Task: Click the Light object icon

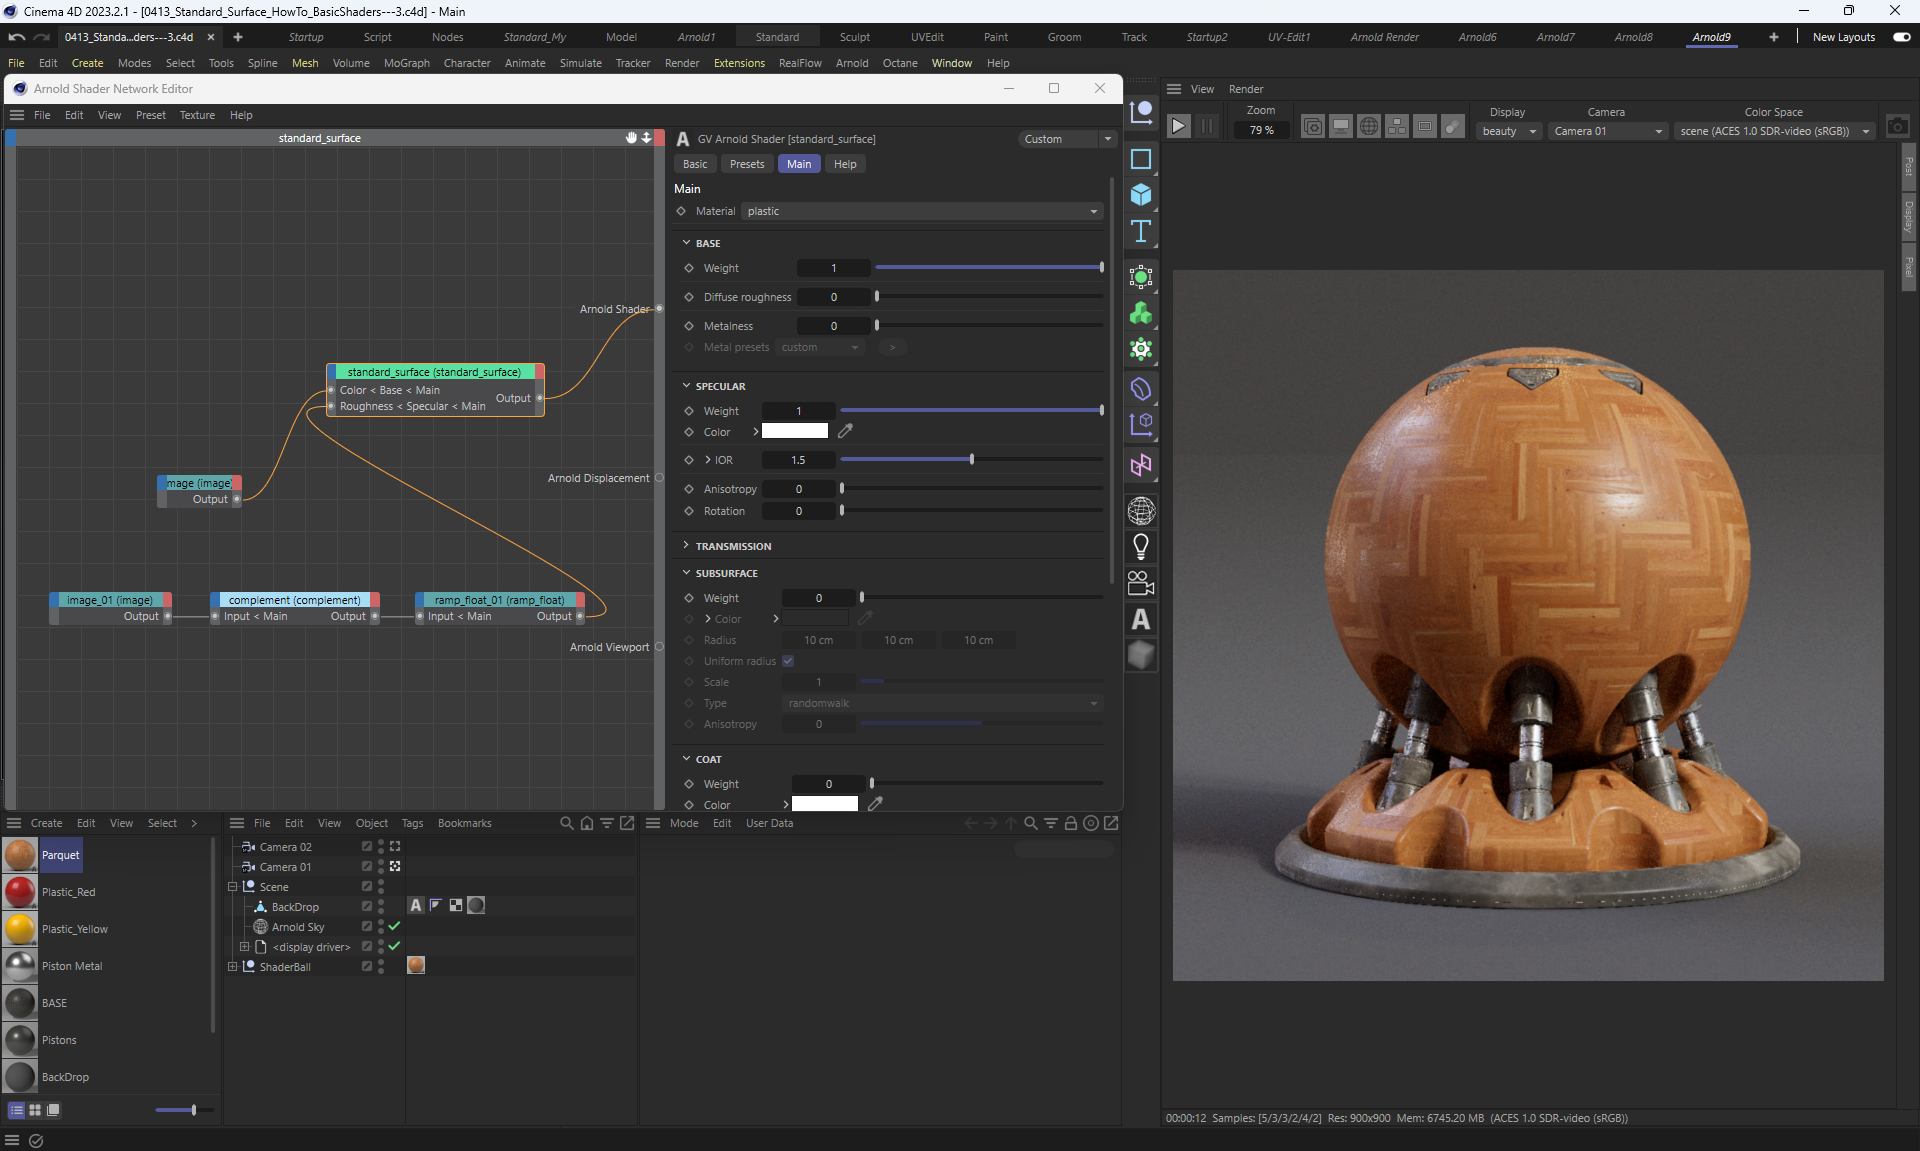Action: tap(1141, 546)
